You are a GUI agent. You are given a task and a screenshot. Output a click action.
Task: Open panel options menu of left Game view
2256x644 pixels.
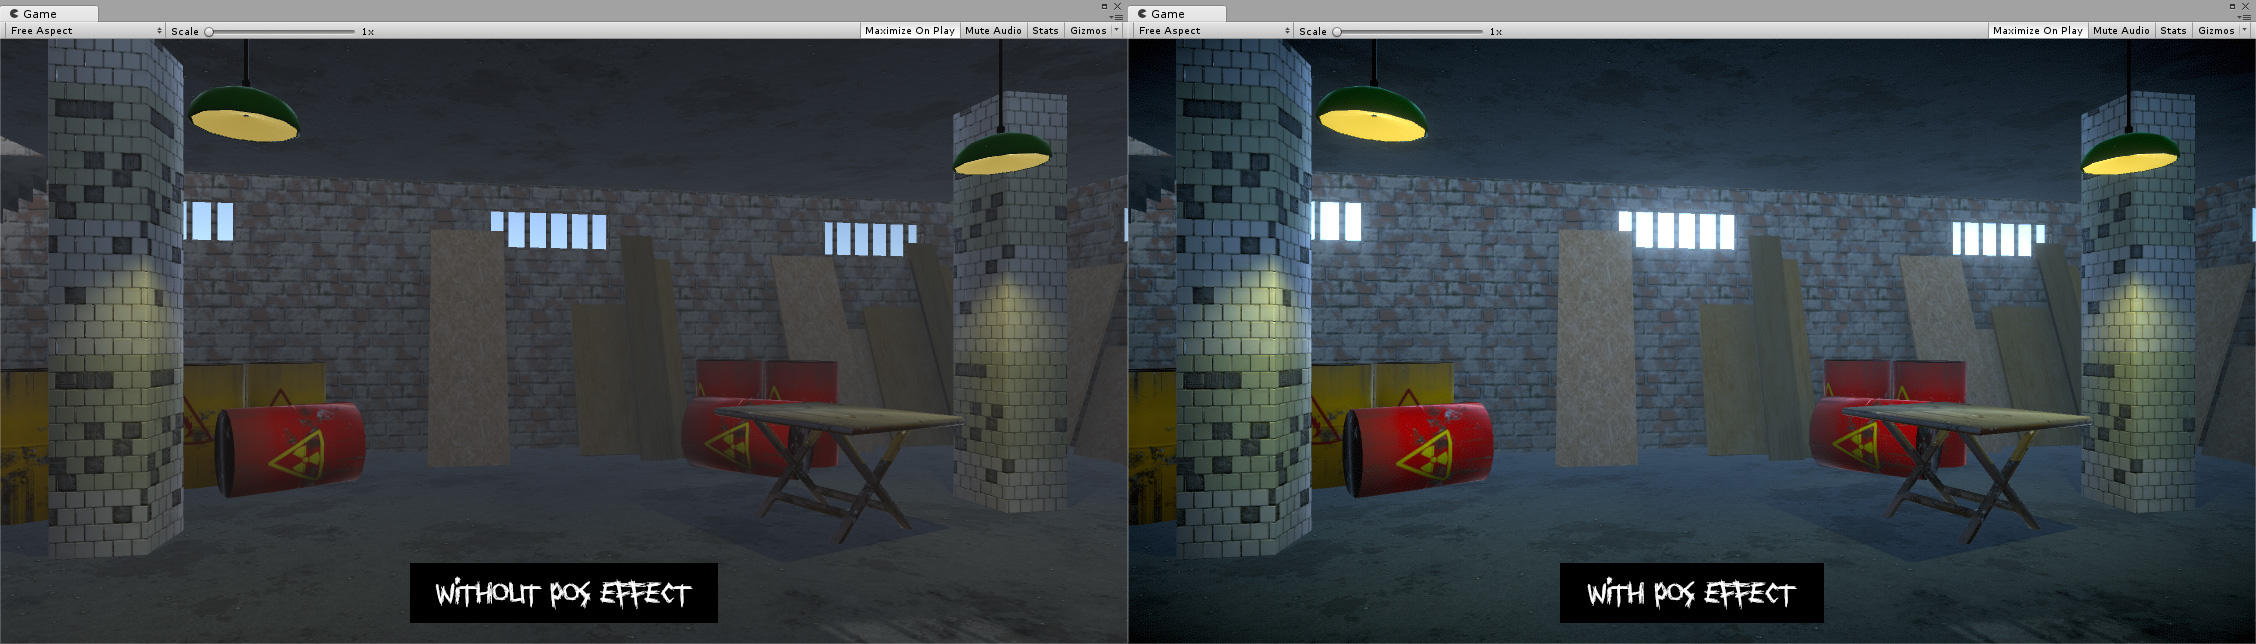(1117, 17)
